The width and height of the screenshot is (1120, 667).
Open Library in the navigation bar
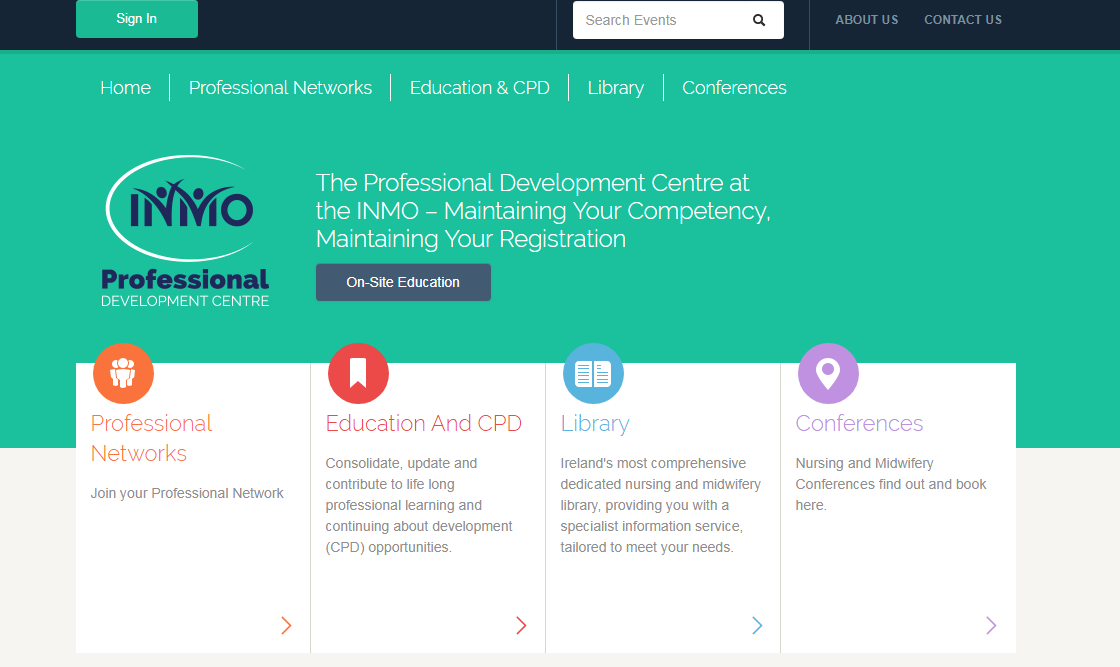(616, 88)
